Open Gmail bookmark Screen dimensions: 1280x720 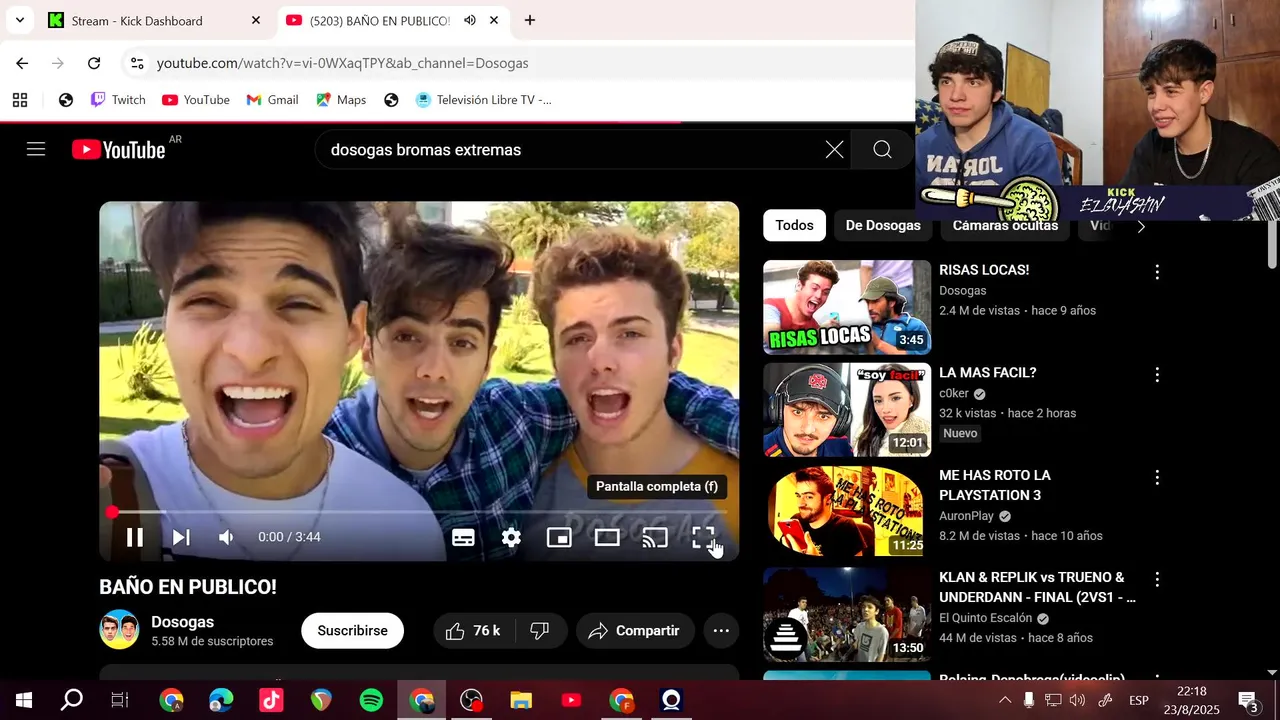[x=272, y=100]
